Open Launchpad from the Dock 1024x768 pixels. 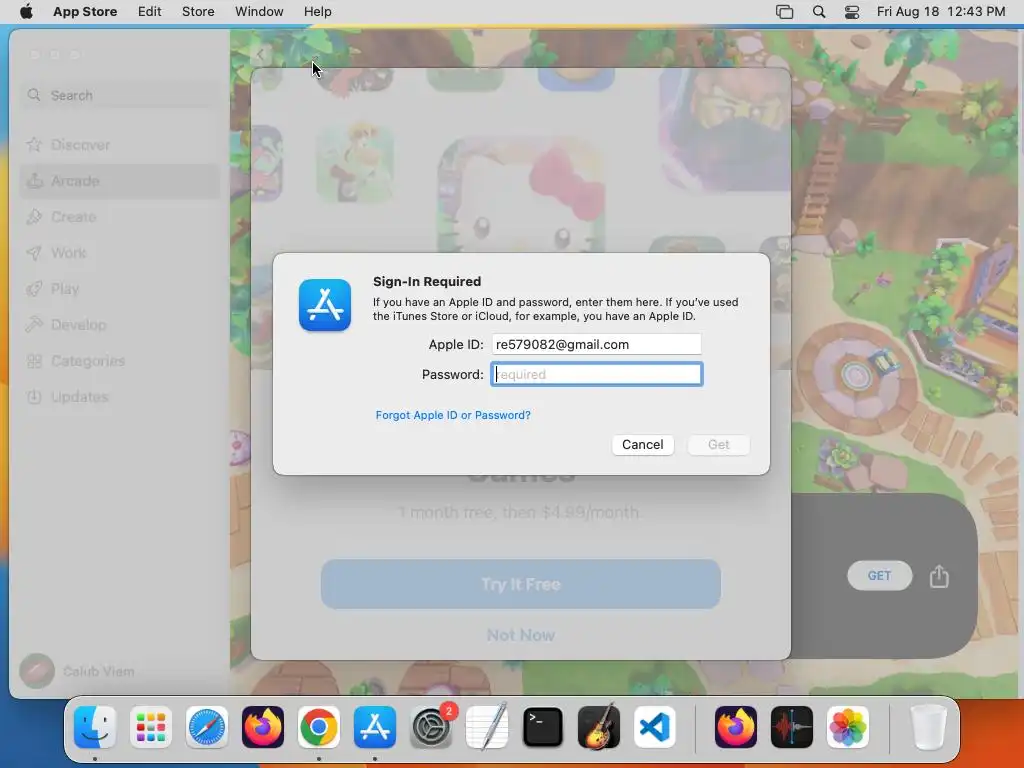[x=151, y=727]
